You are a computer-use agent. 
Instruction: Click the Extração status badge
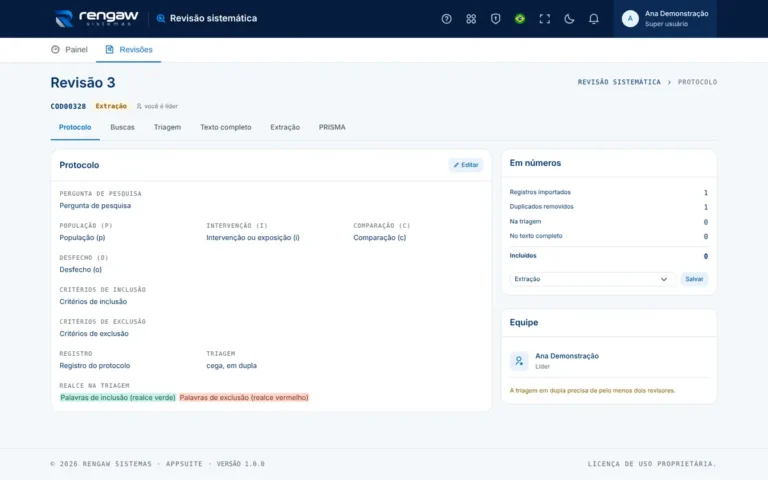111,106
